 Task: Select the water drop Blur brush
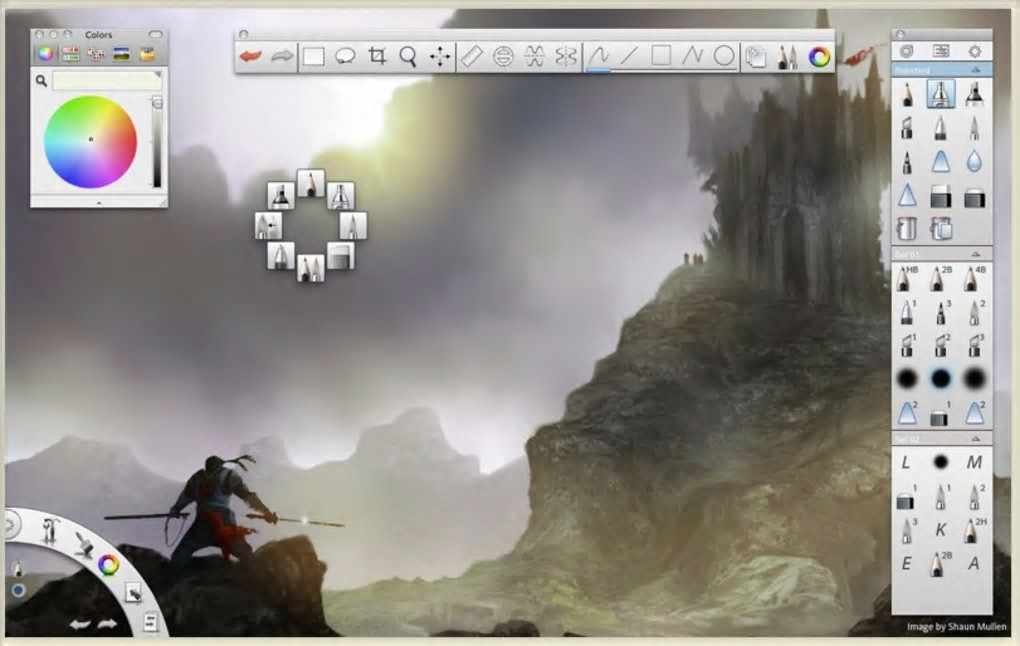974,161
